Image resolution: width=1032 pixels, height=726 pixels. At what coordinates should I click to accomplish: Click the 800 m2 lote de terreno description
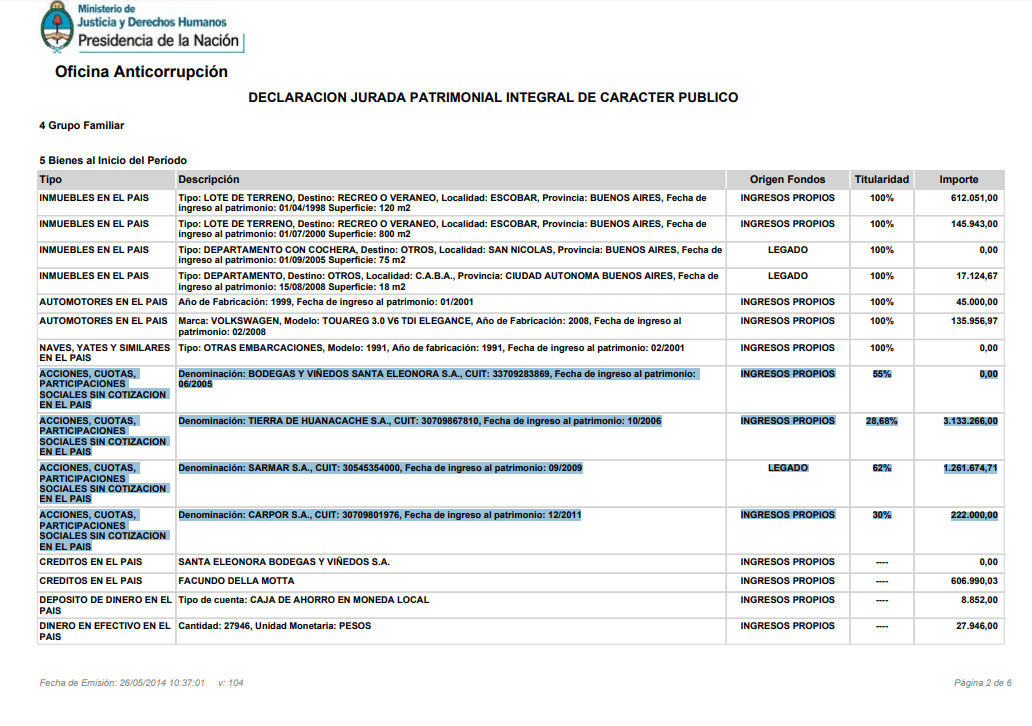(x=442, y=229)
